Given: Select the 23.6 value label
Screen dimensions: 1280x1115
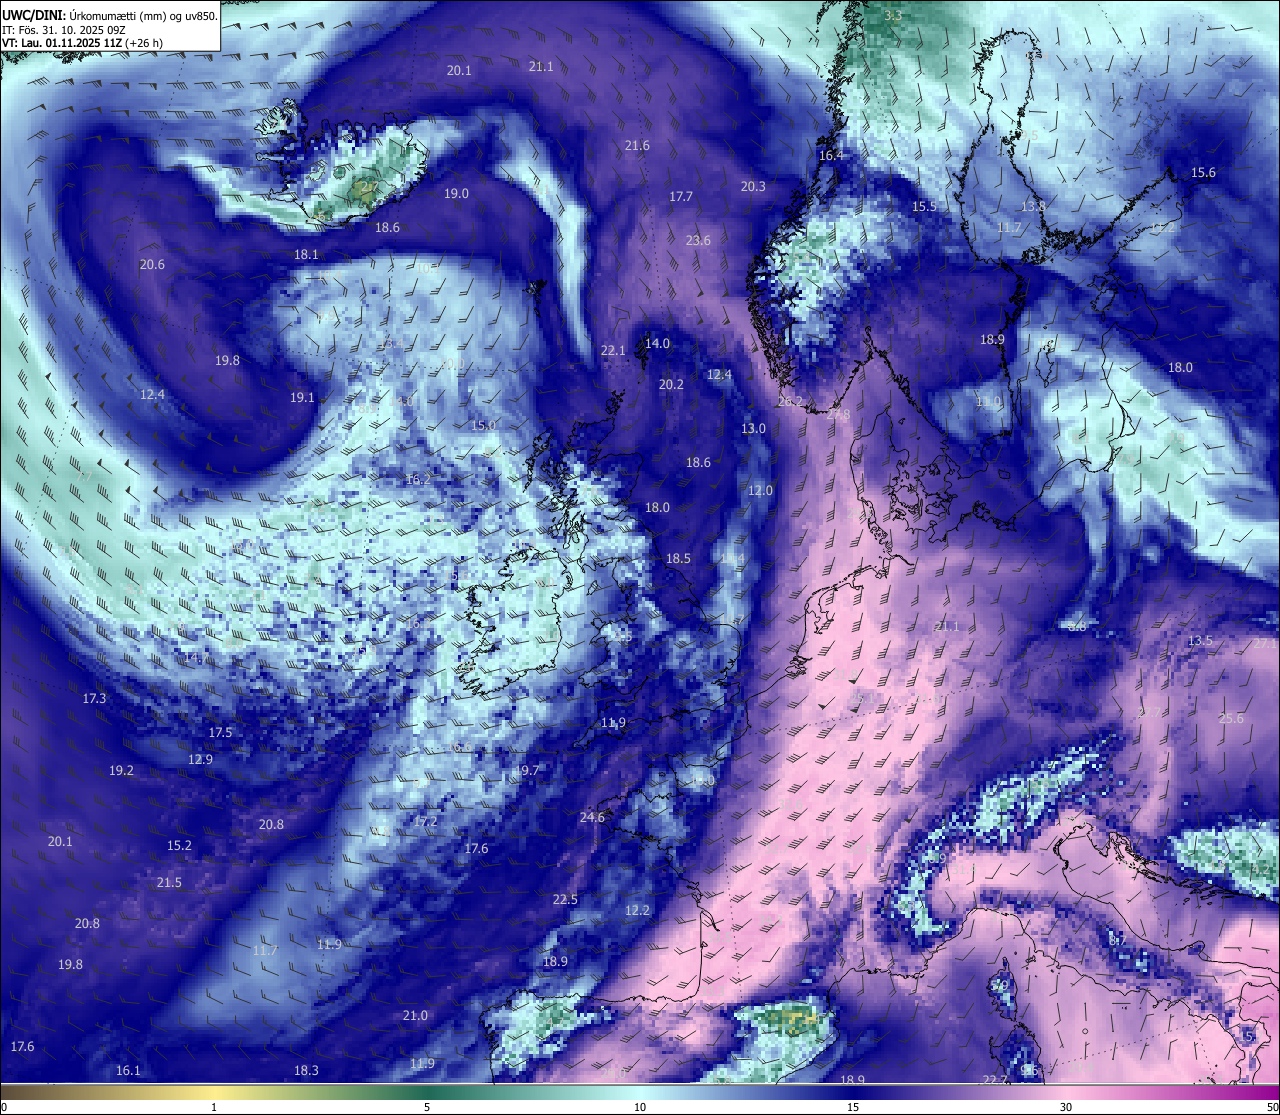Looking at the screenshot, I should point(698,241).
